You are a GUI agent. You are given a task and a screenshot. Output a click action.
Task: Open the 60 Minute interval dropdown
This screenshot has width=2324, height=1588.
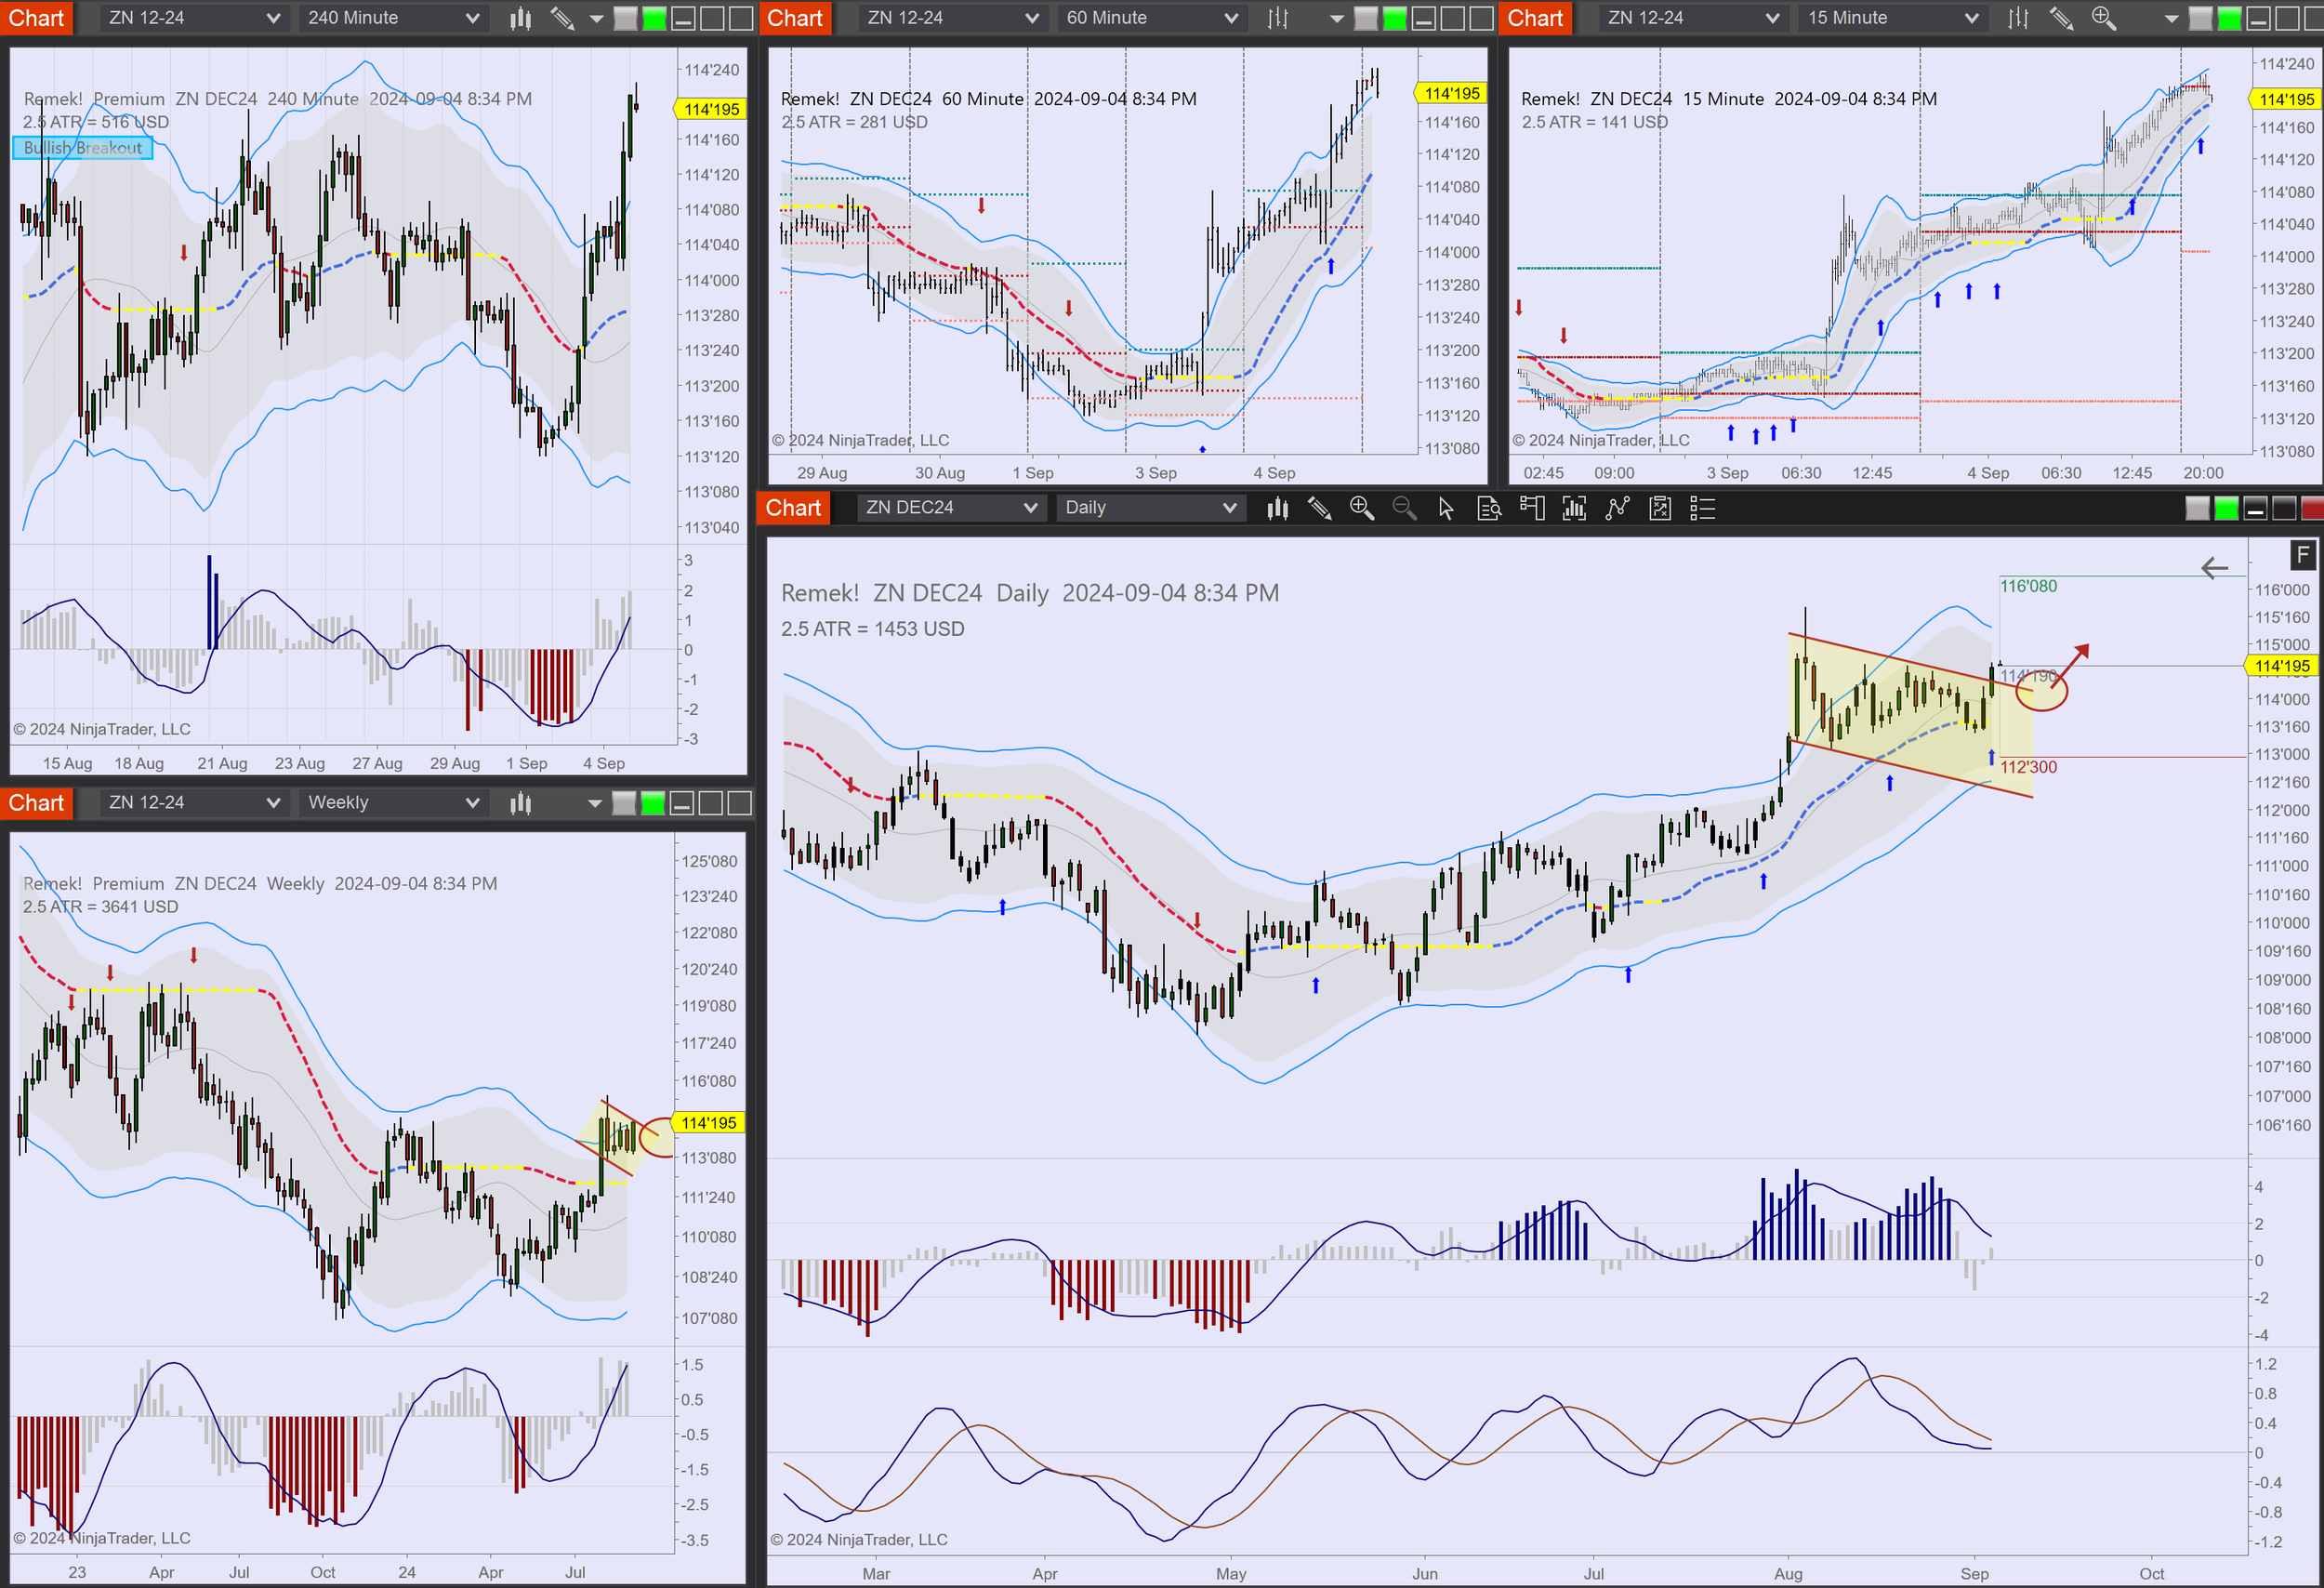pyautogui.click(x=1152, y=18)
